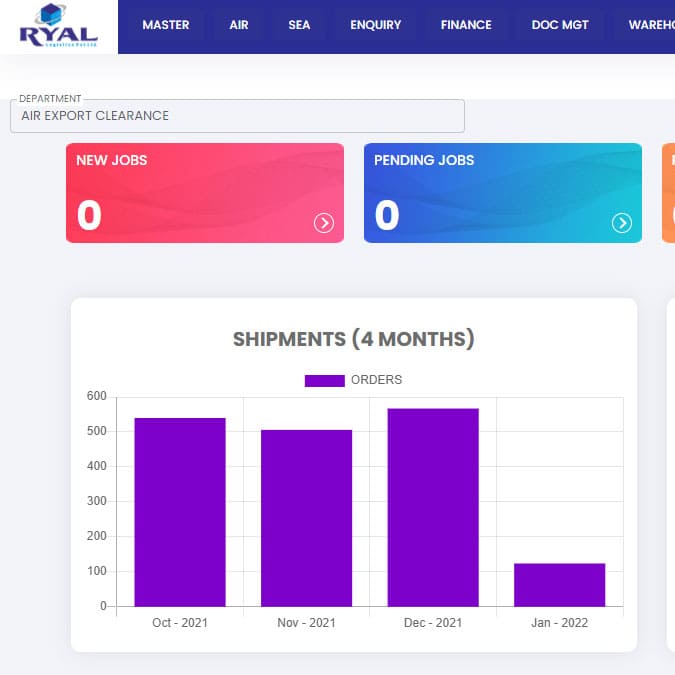Image resolution: width=675 pixels, height=675 pixels.
Task: Click the Shipments (4 Months) chart title
Action: coord(354,339)
